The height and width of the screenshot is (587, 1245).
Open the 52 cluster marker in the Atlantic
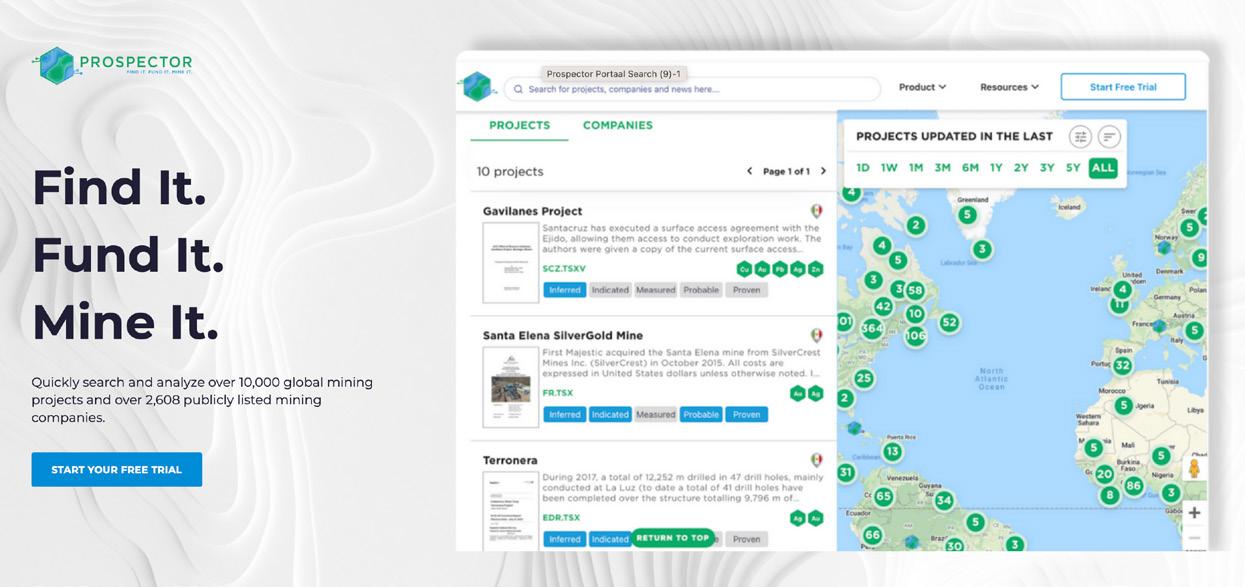(949, 322)
